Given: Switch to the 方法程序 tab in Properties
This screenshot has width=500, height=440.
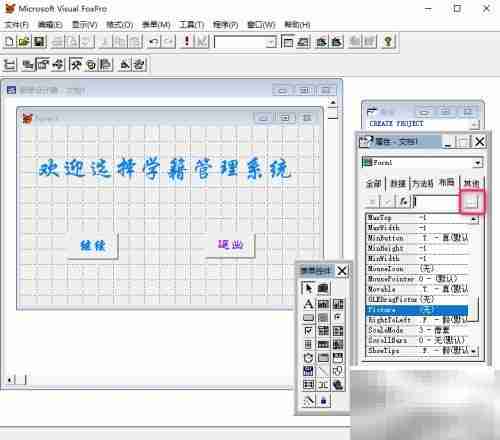Looking at the screenshot, I should coord(422,183).
